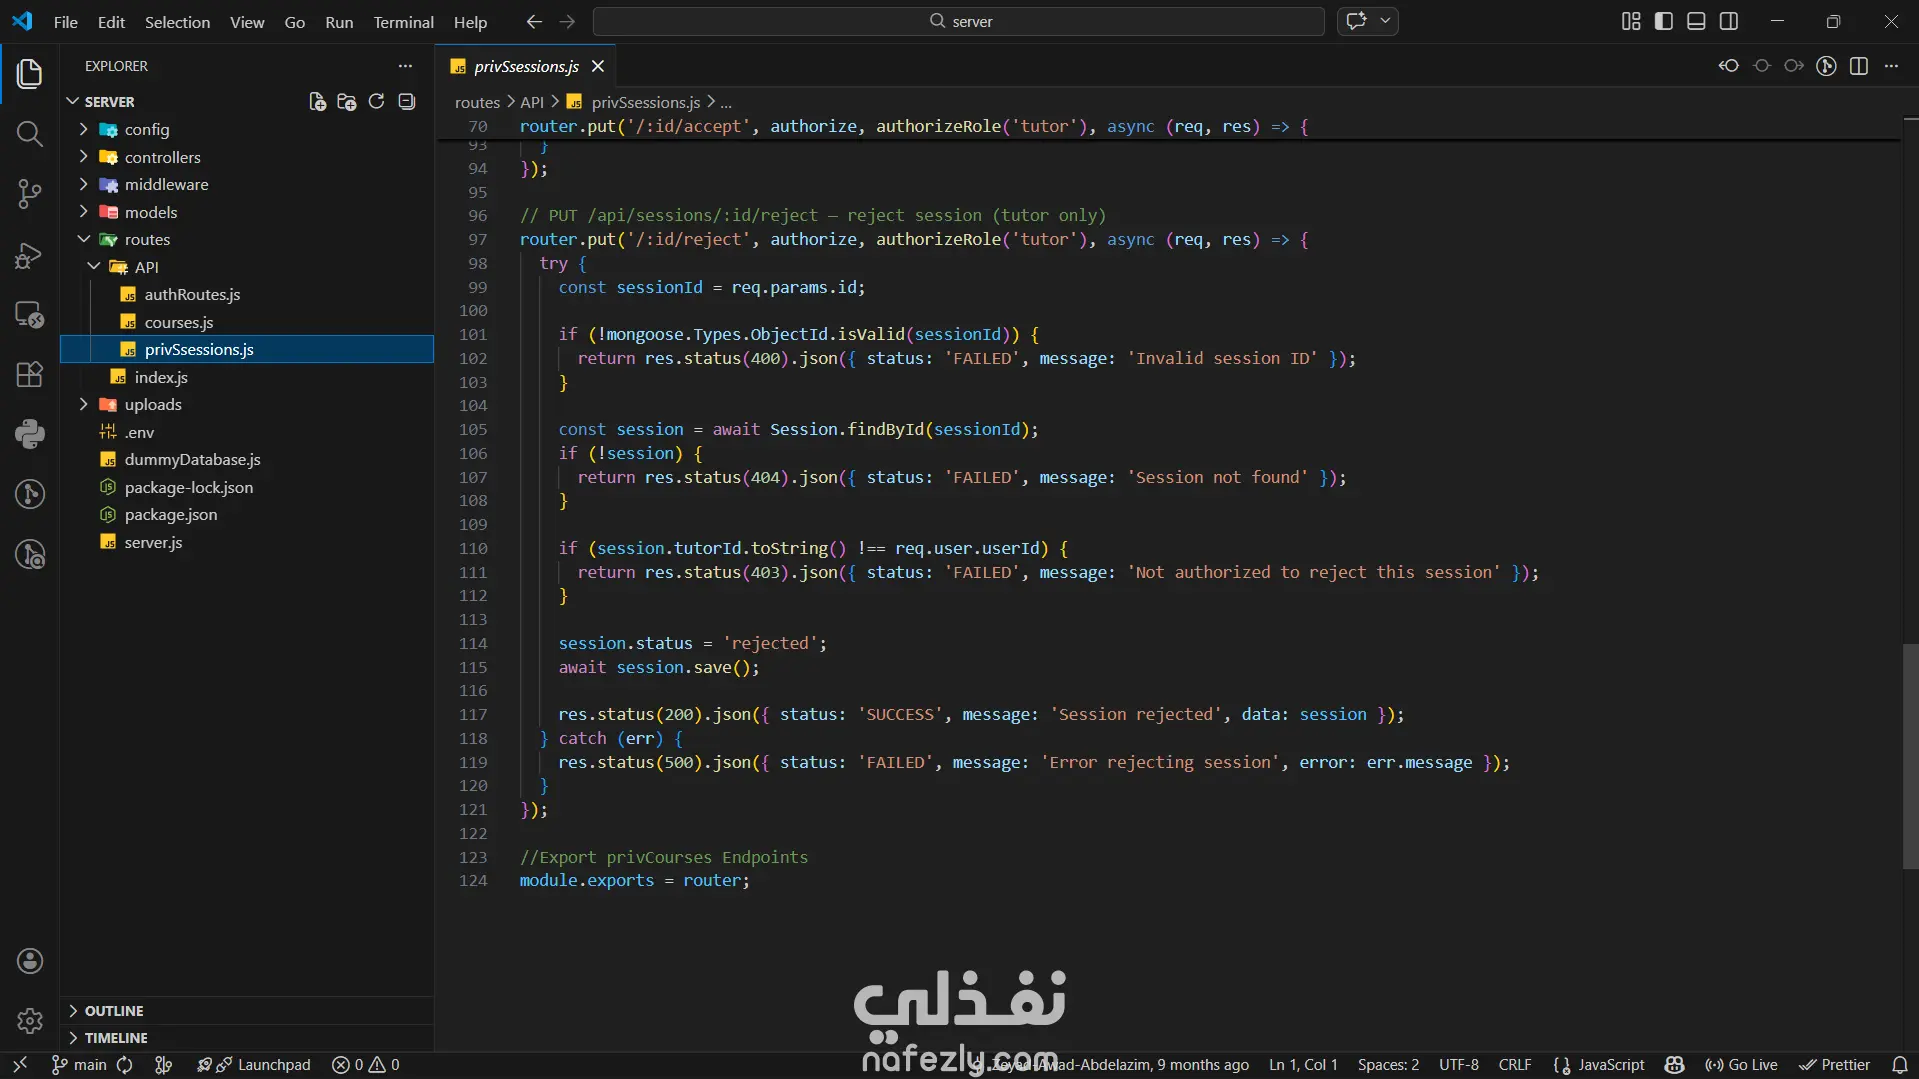Open the GitLens Inspect view

pyautogui.click(x=30, y=554)
